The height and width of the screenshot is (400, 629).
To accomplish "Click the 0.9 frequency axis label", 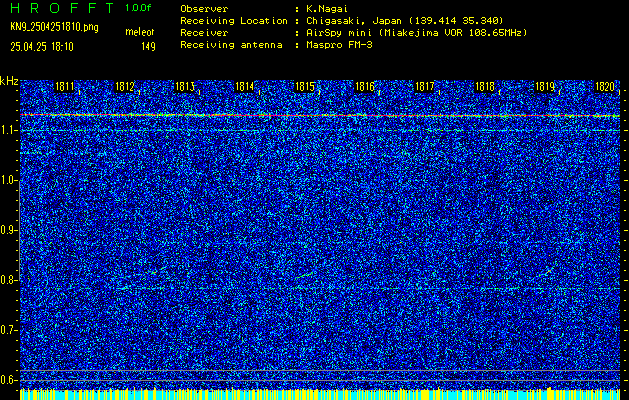I will click(9, 230).
